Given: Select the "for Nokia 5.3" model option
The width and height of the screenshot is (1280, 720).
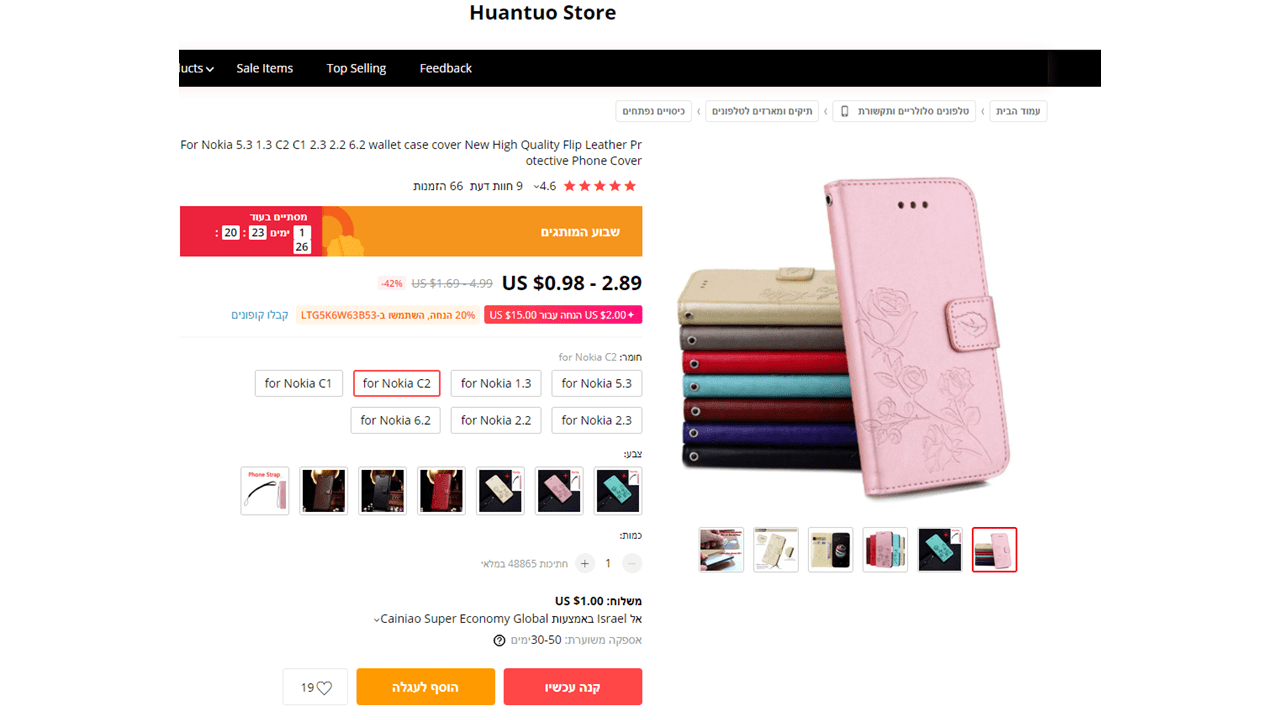Looking at the screenshot, I should click(596, 383).
